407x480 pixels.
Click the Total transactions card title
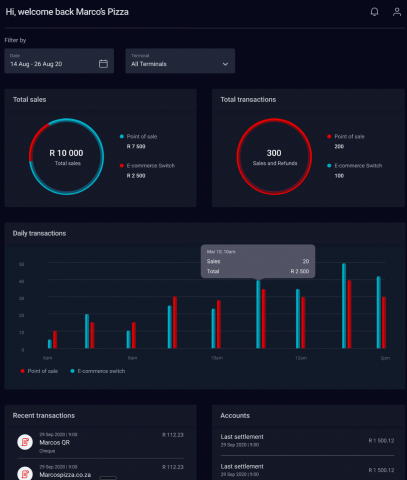(248, 100)
